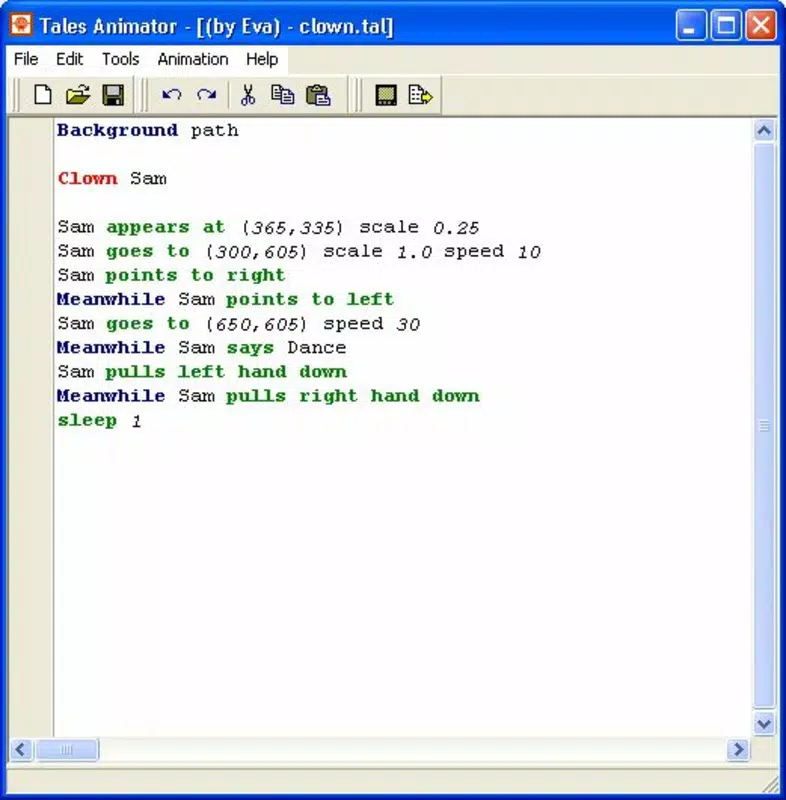This screenshot has width=786, height=800.
Task: Click the vertical scrollbar thumb
Action: [x=764, y=426]
